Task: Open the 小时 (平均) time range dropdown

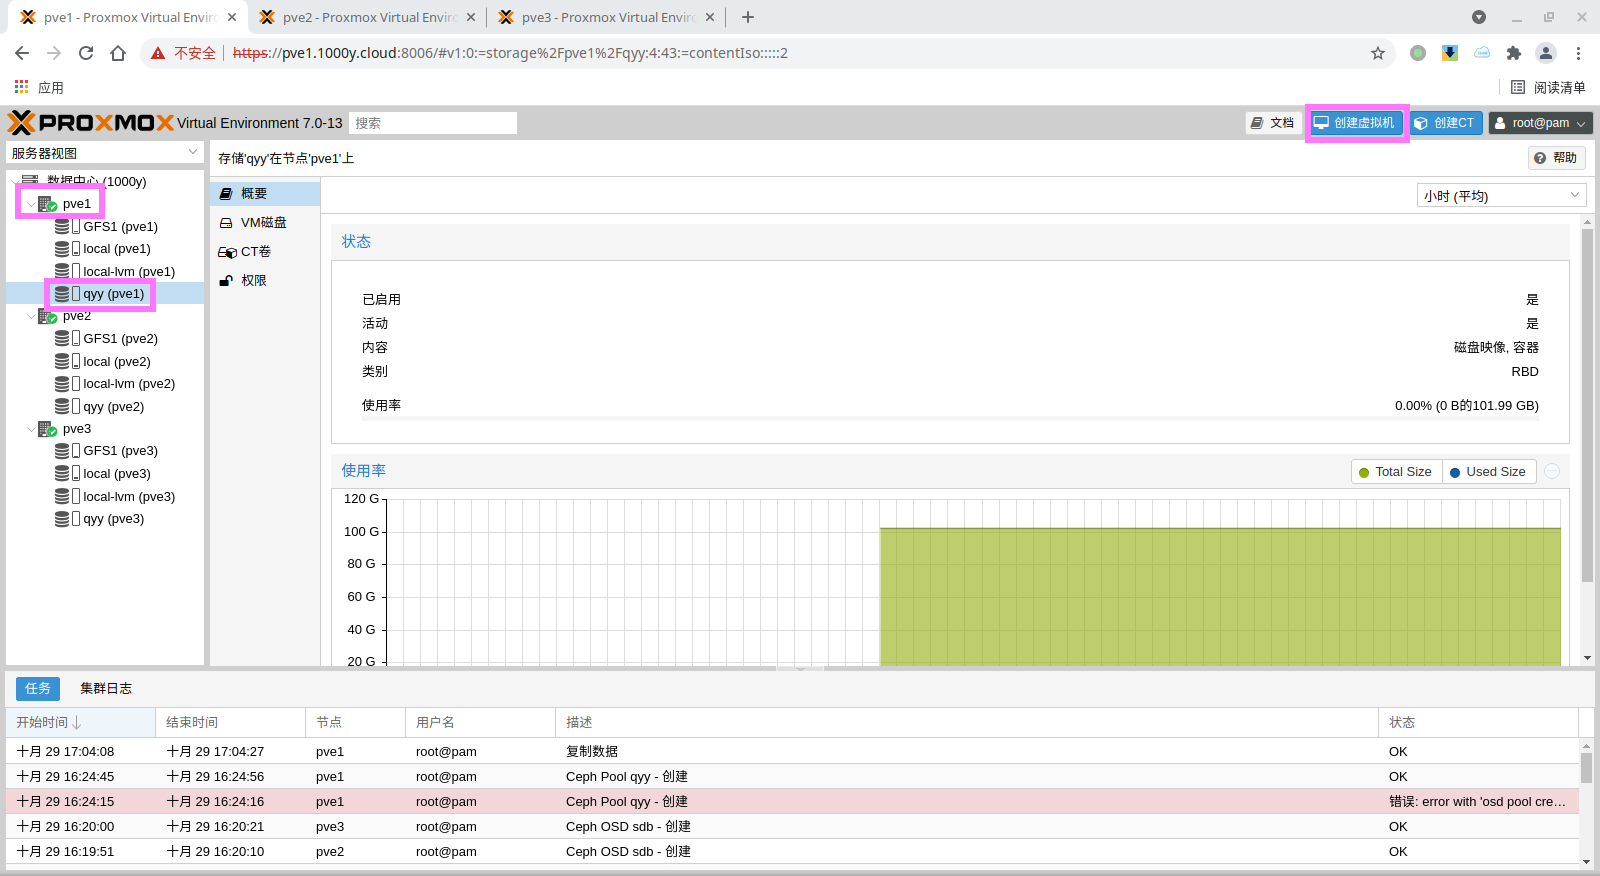Action: [x=1501, y=195]
